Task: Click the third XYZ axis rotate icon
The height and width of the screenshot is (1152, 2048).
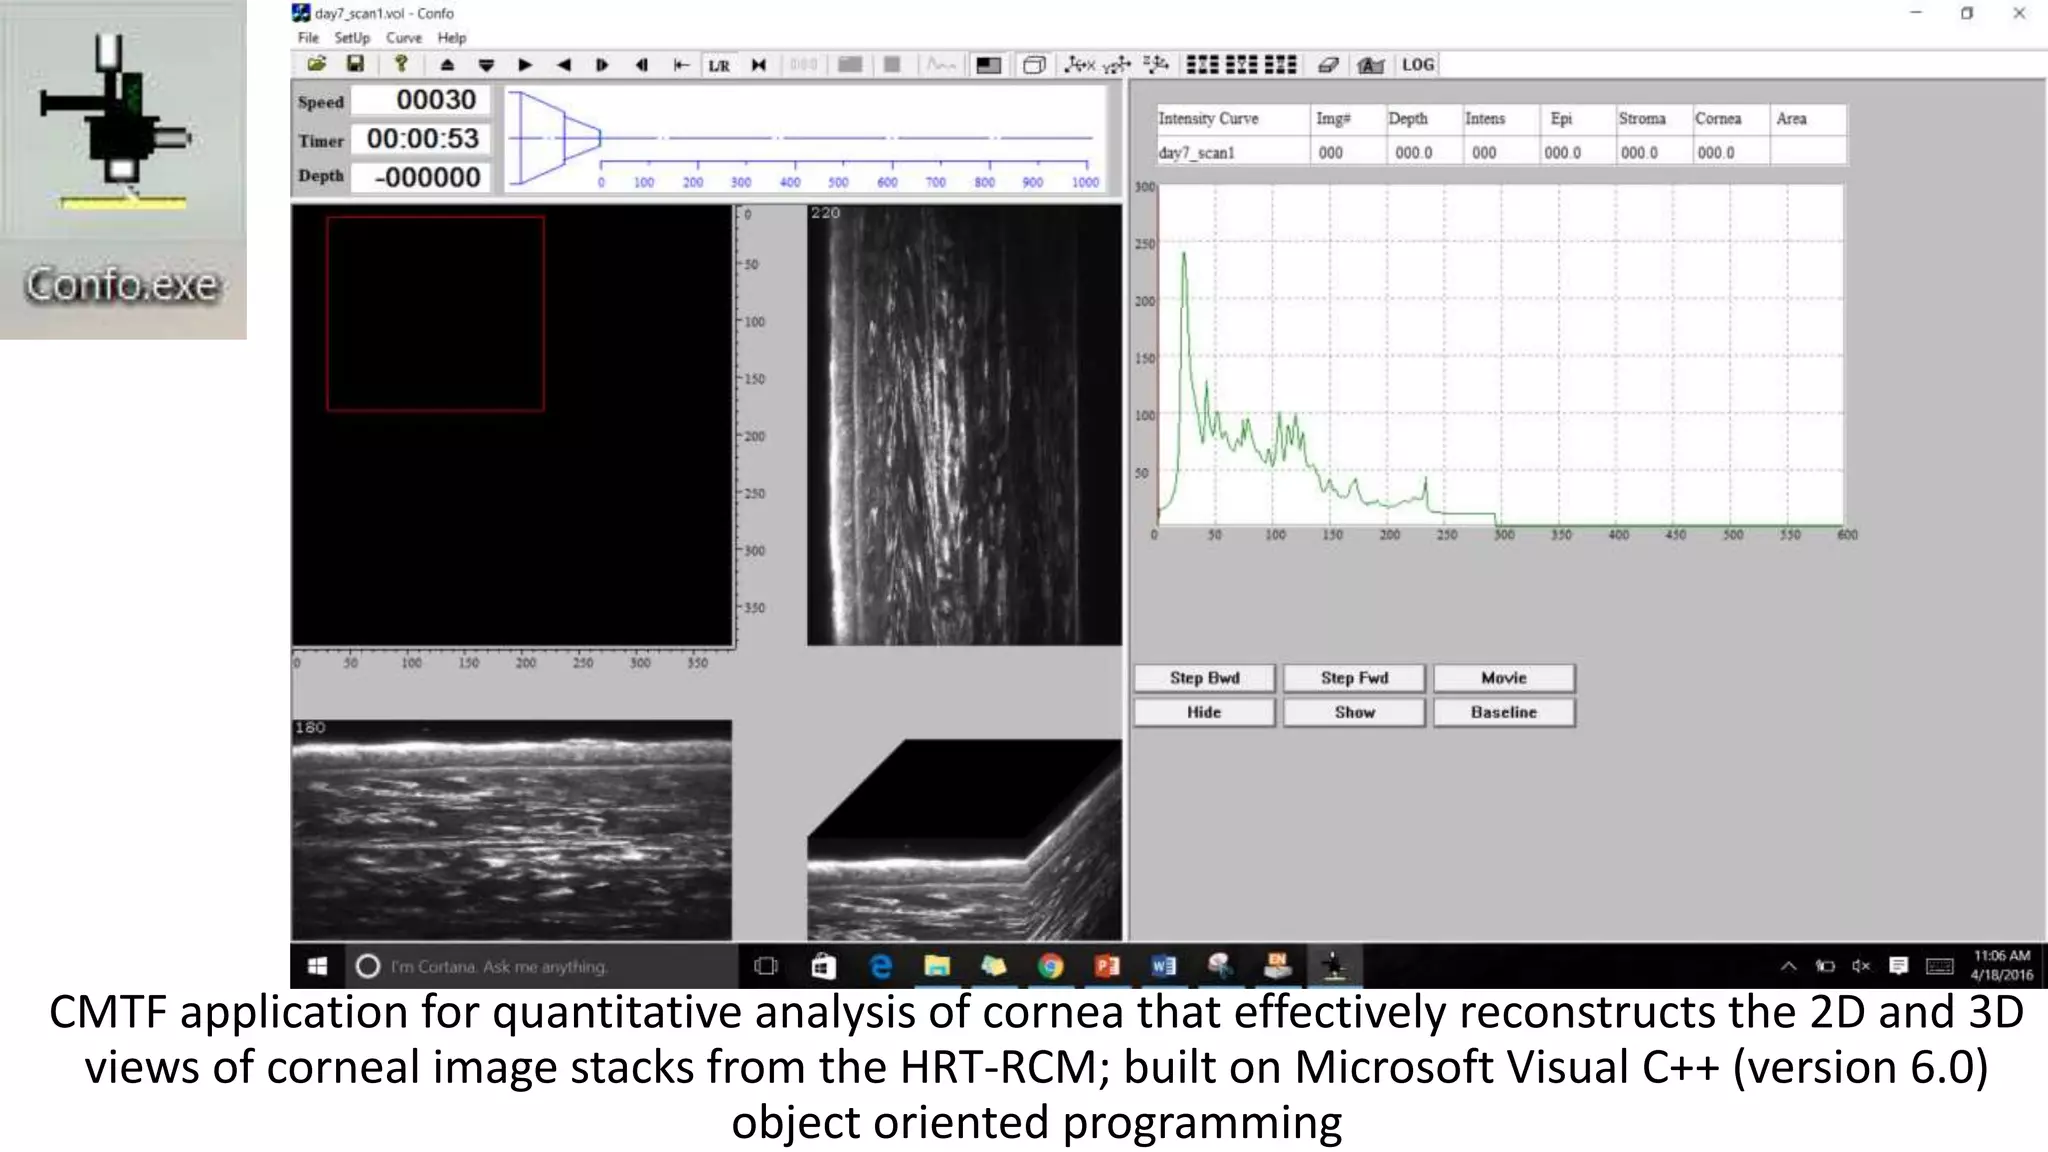Action: [x=1156, y=65]
